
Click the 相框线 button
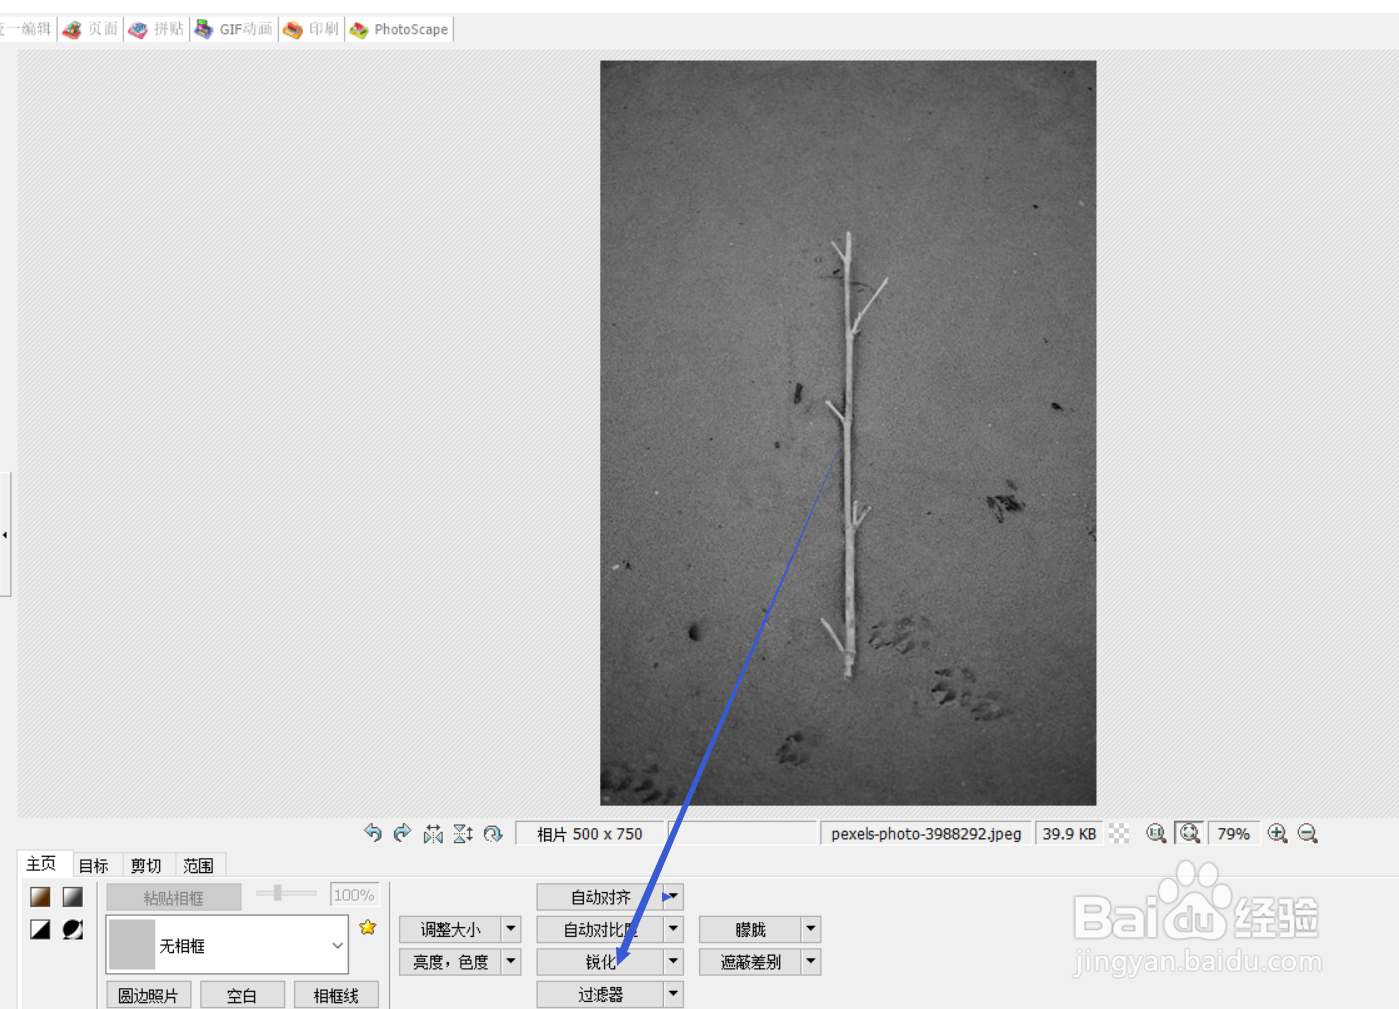coord(336,995)
